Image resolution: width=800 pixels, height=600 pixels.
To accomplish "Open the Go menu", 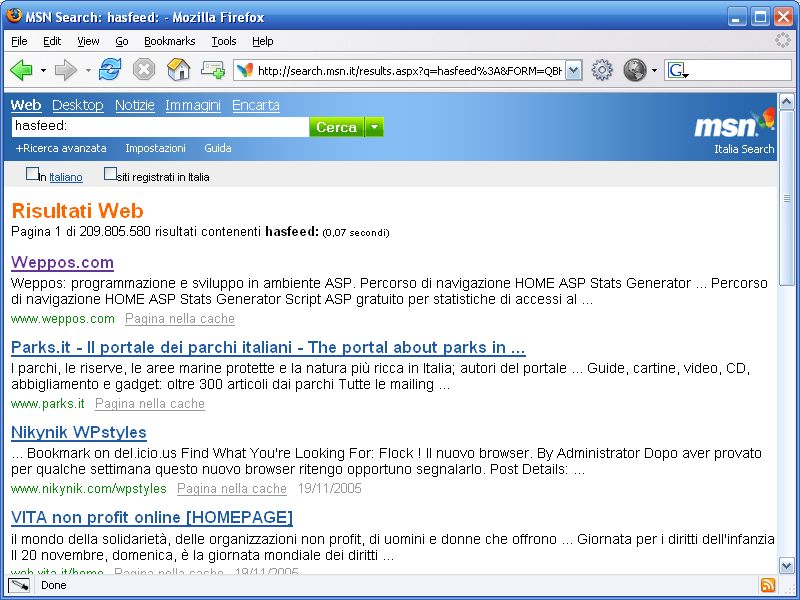I will (121, 41).
